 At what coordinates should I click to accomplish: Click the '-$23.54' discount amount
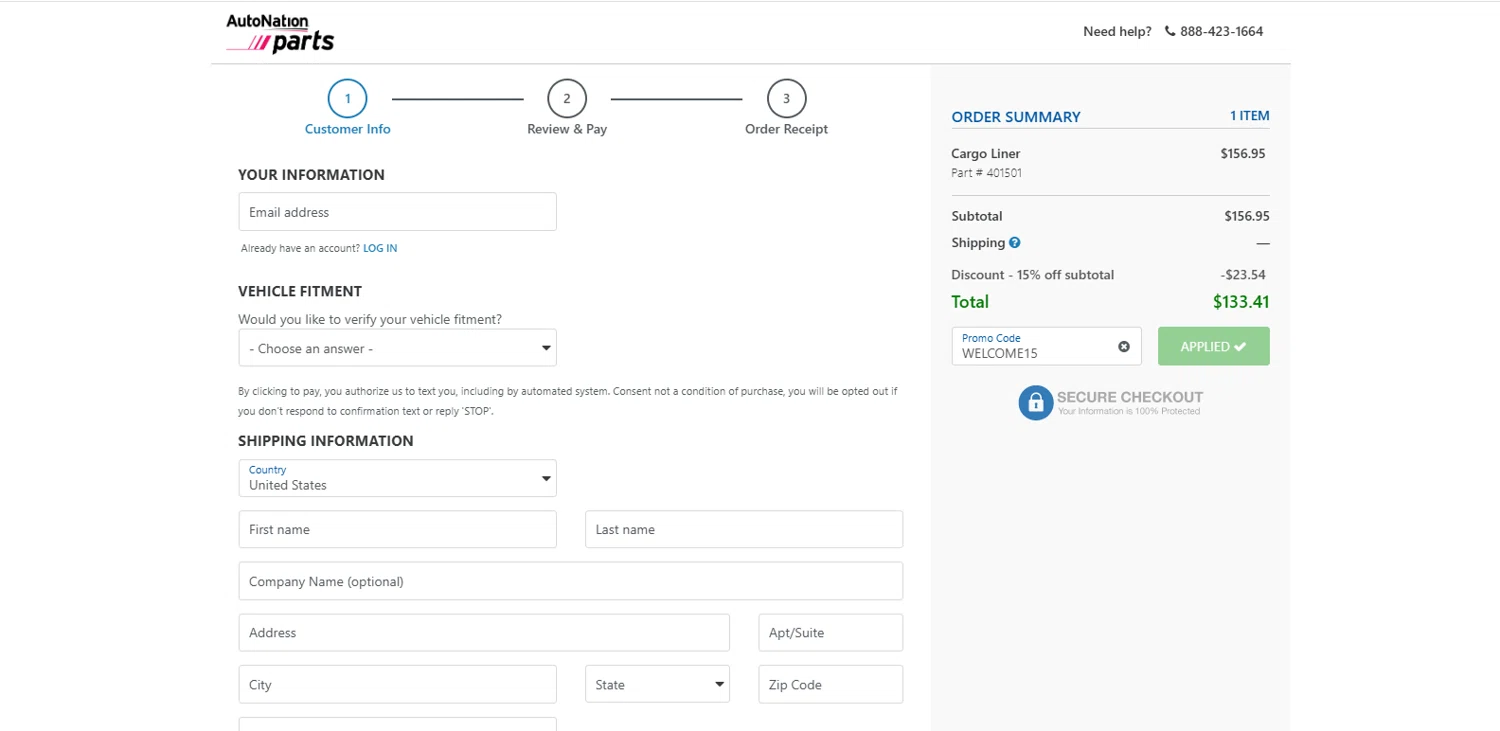click(x=1243, y=275)
